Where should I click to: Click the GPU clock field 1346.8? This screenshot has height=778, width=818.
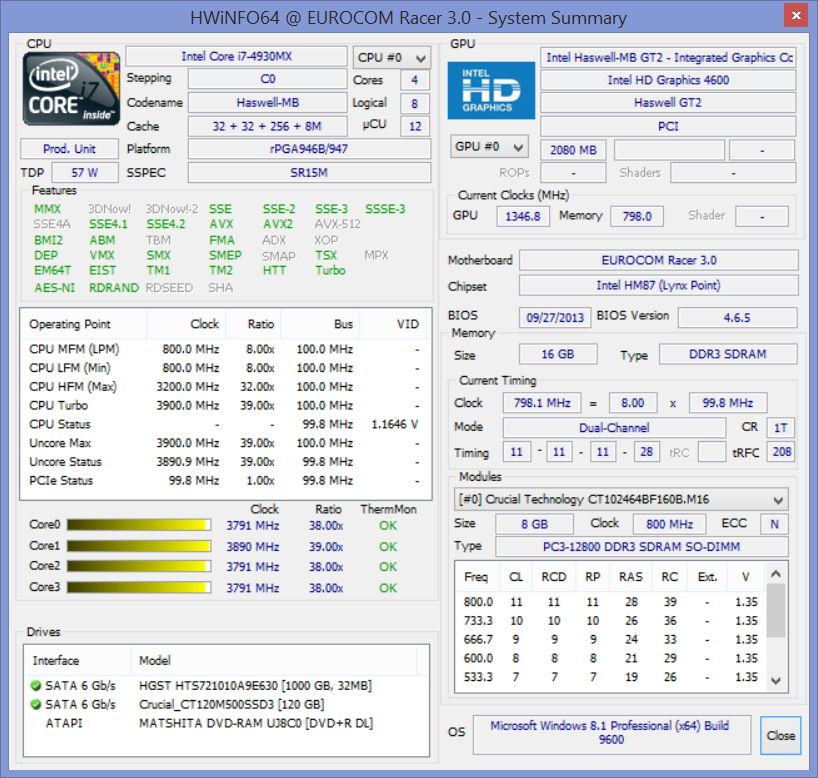(523, 216)
